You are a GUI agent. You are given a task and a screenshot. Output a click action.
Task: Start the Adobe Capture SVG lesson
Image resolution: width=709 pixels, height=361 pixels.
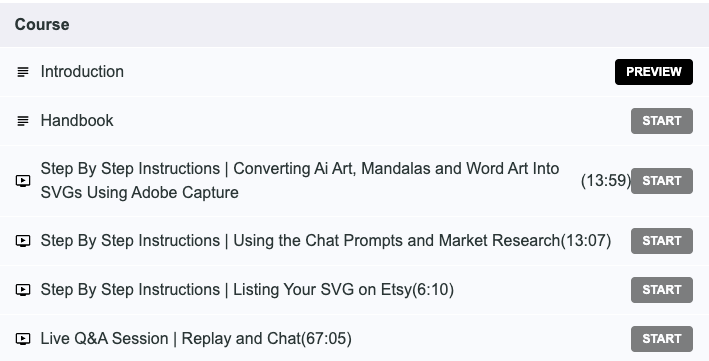pyautogui.click(x=662, y=181)
